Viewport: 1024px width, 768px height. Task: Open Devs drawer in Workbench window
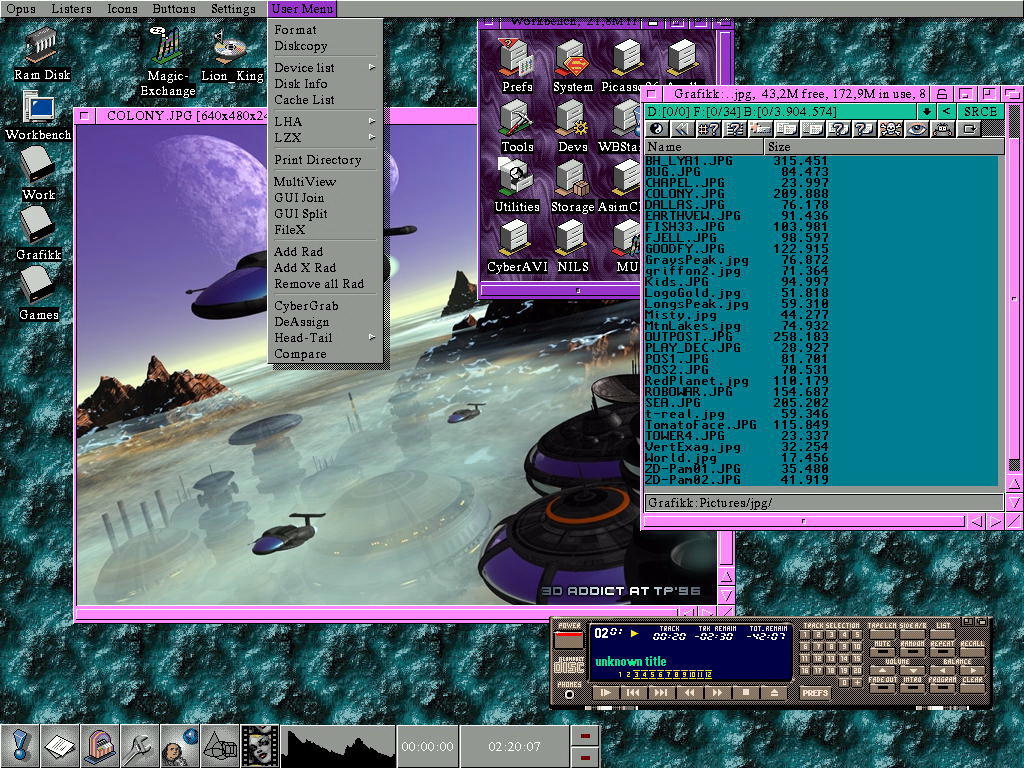click(x=573, y=126)
